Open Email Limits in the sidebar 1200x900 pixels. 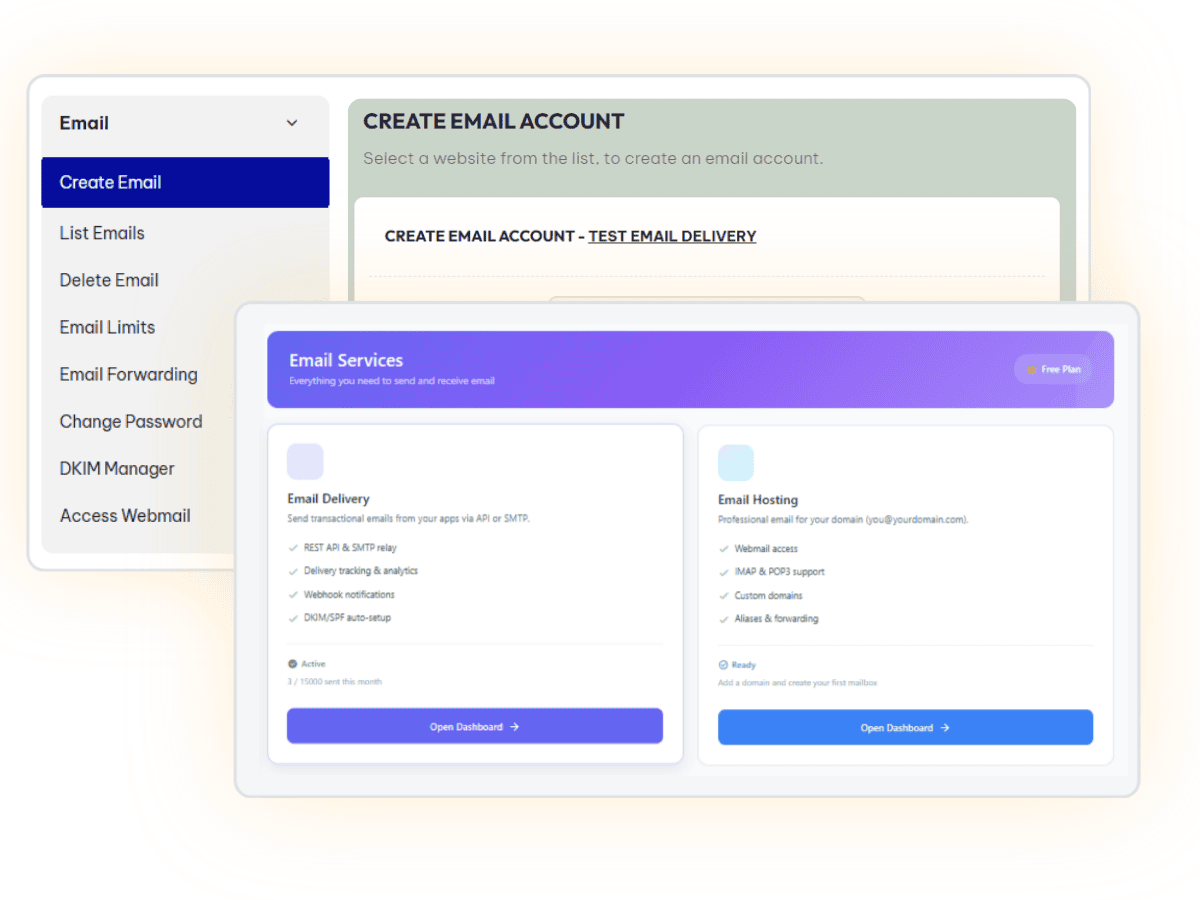tap(107, 327)
